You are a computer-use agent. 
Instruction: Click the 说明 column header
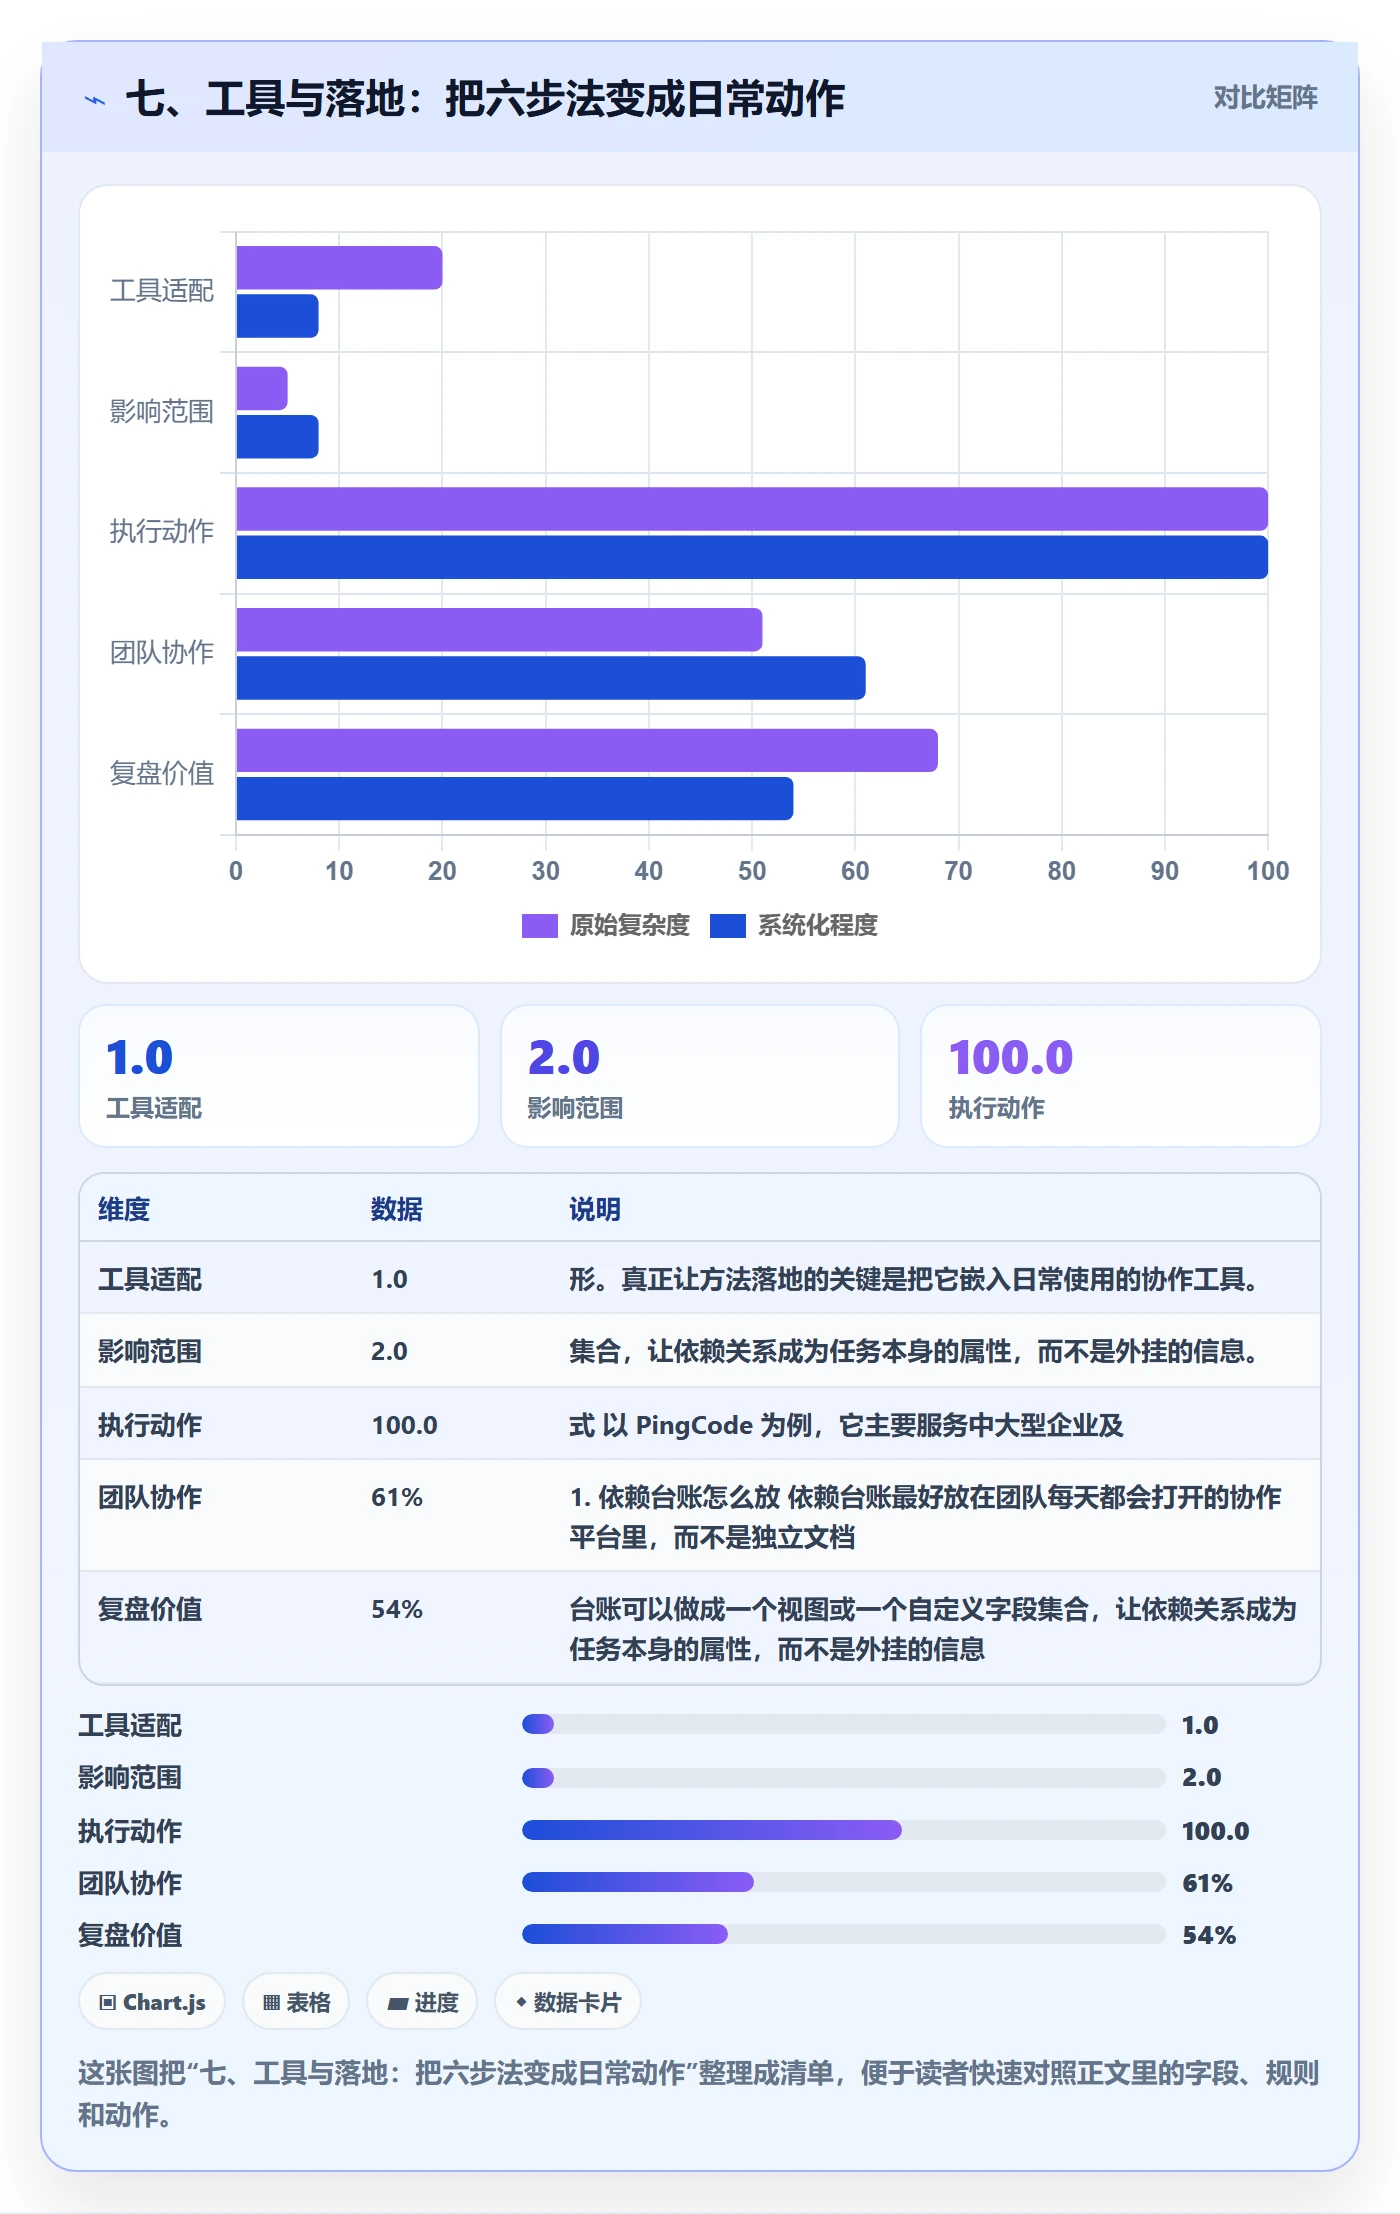[x=595, y=1209]
